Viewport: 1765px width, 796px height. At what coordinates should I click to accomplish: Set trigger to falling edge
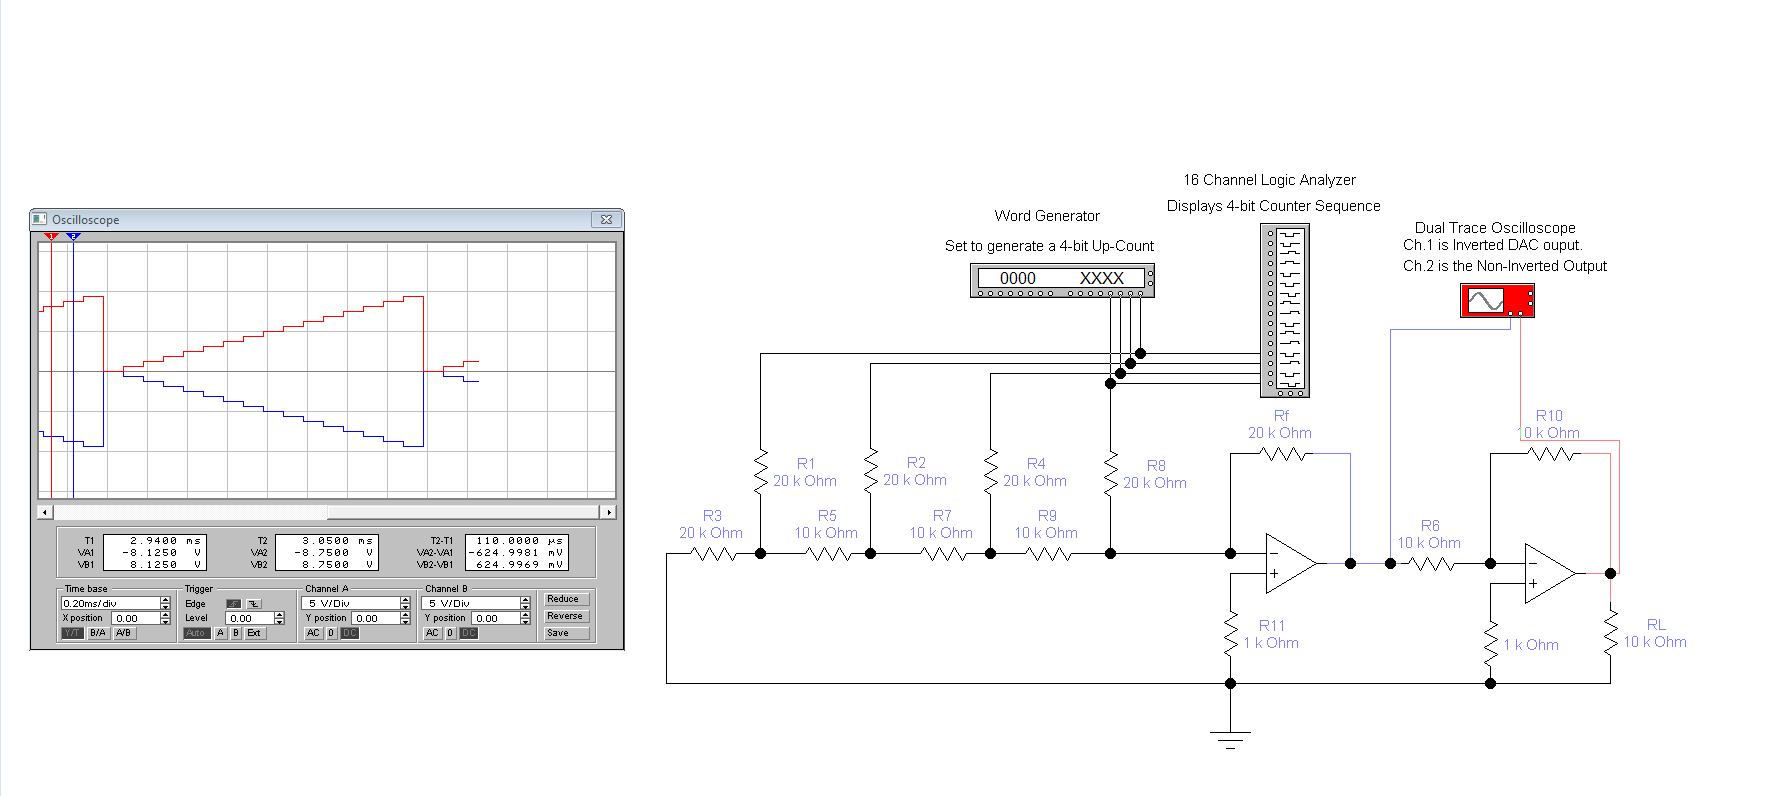(254, 604)
